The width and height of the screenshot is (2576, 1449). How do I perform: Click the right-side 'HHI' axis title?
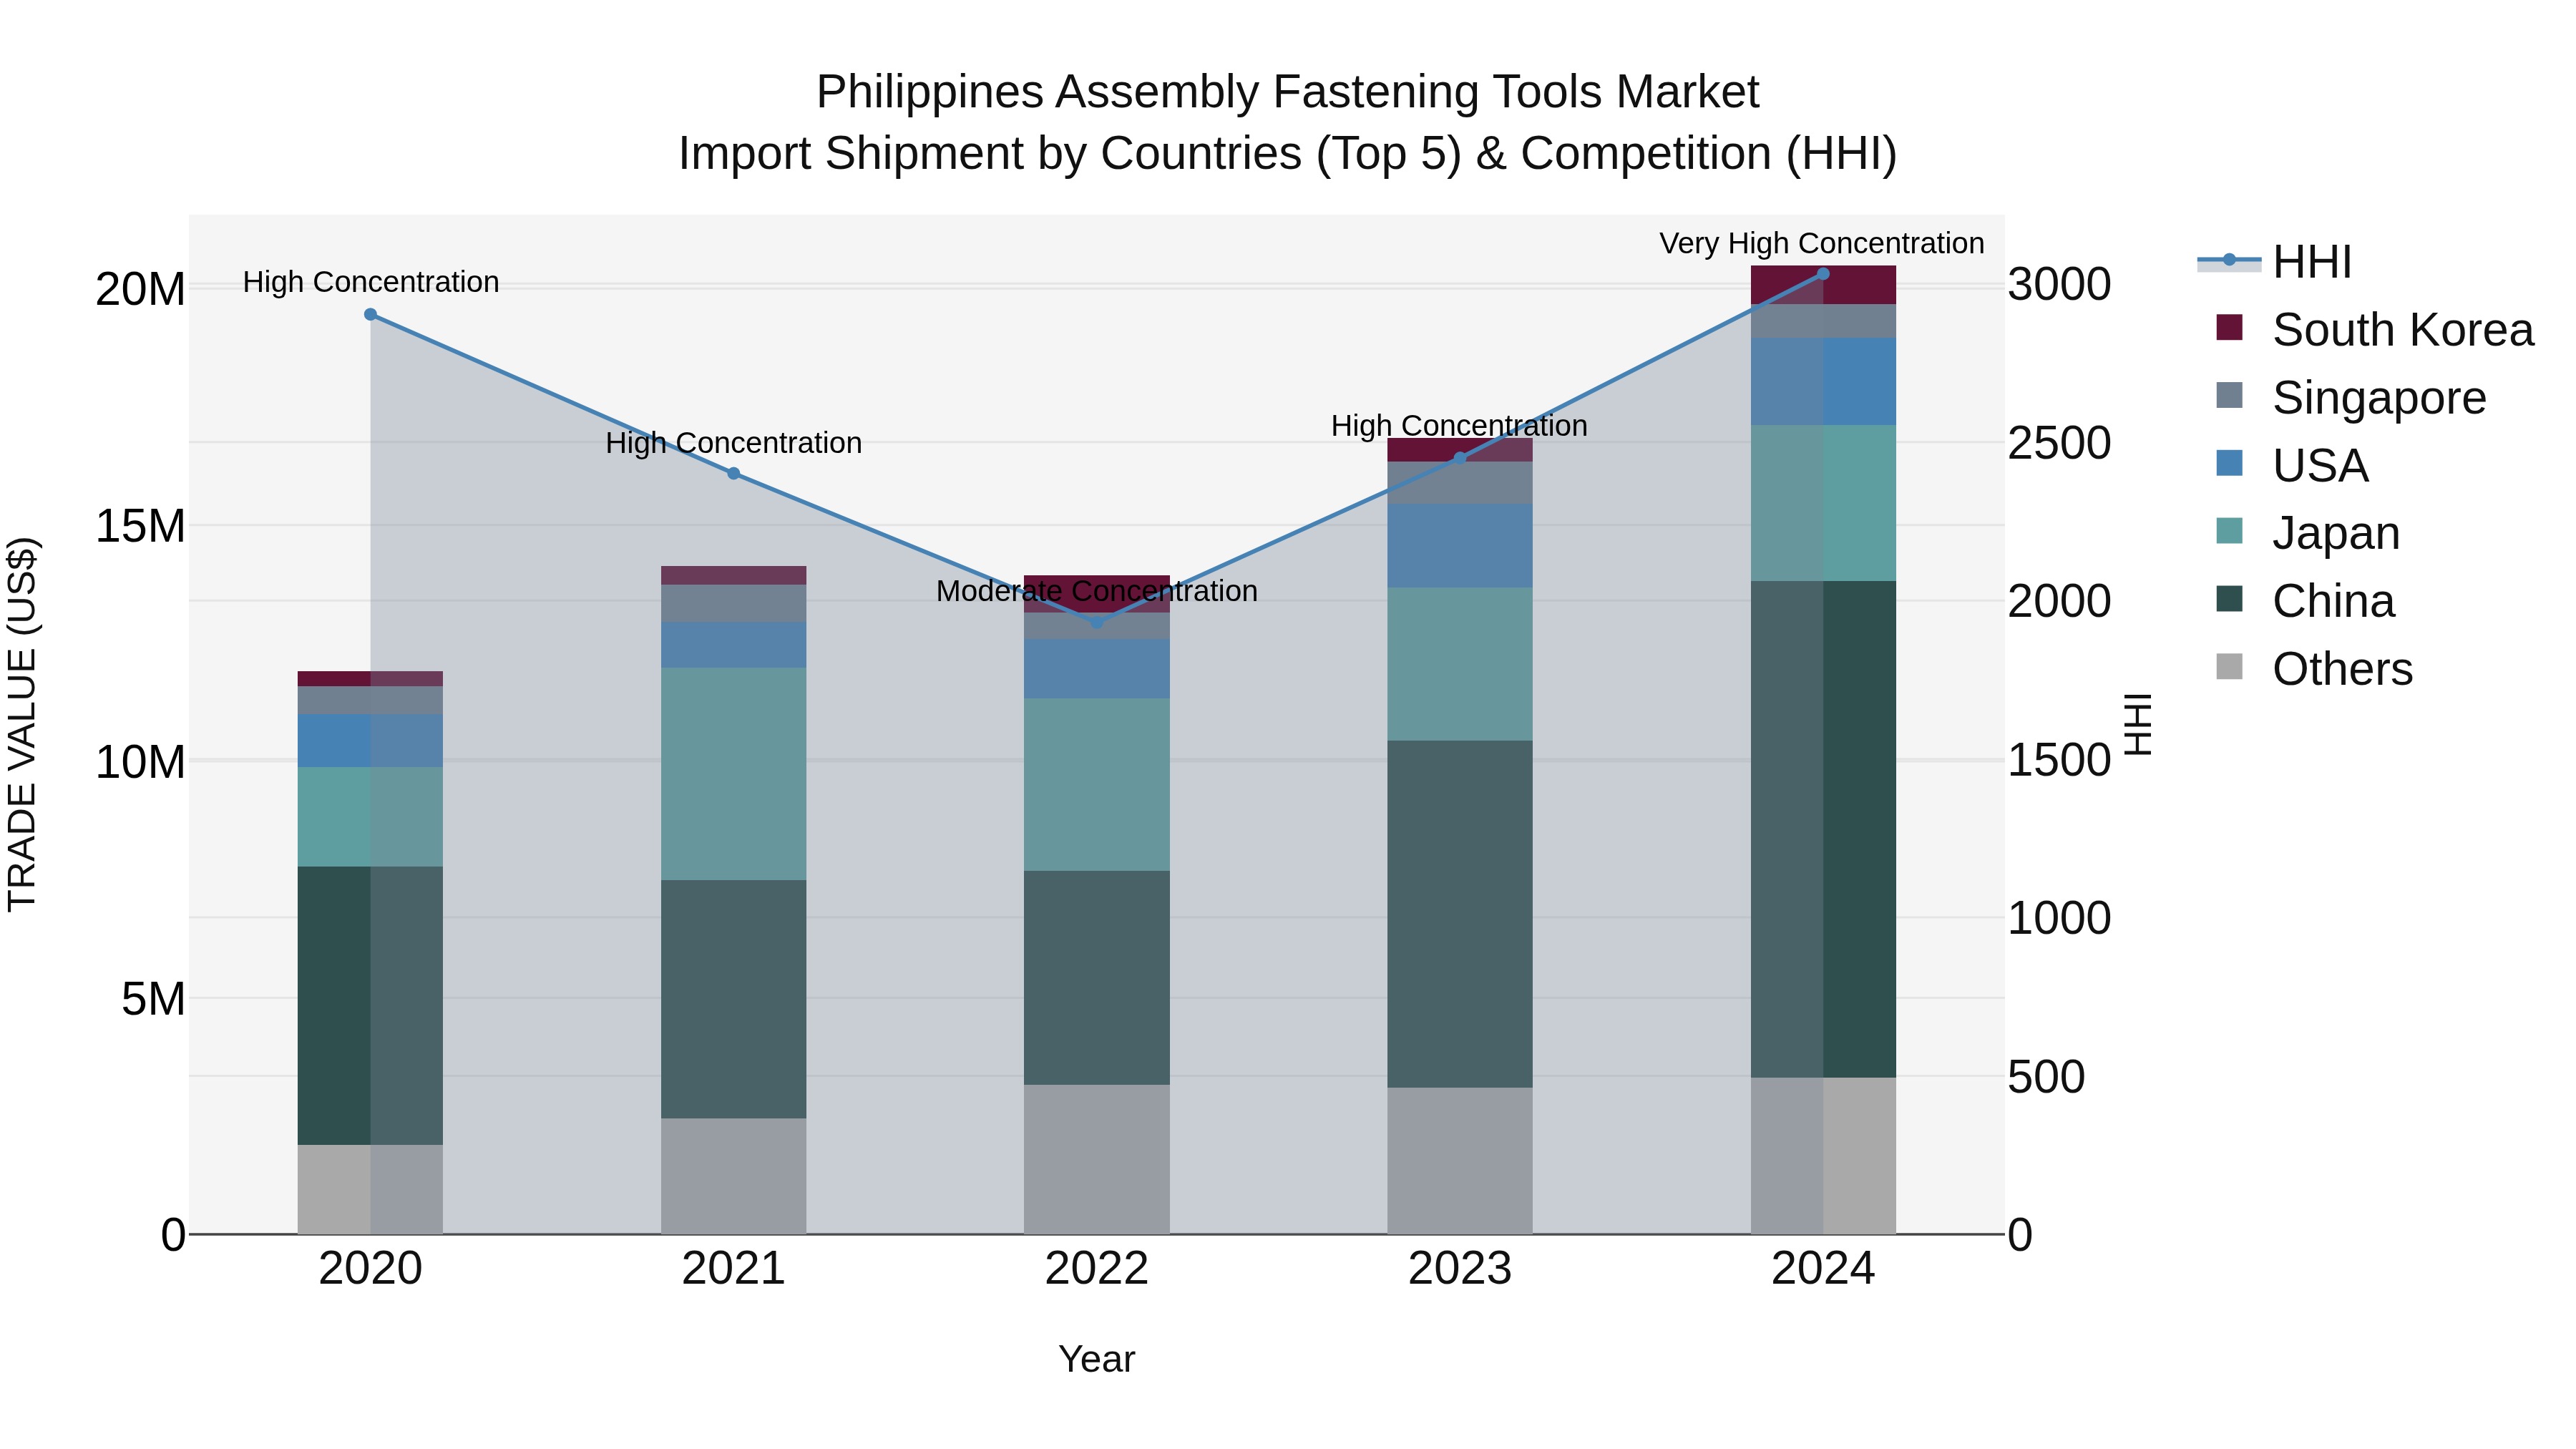[2137, 724]
